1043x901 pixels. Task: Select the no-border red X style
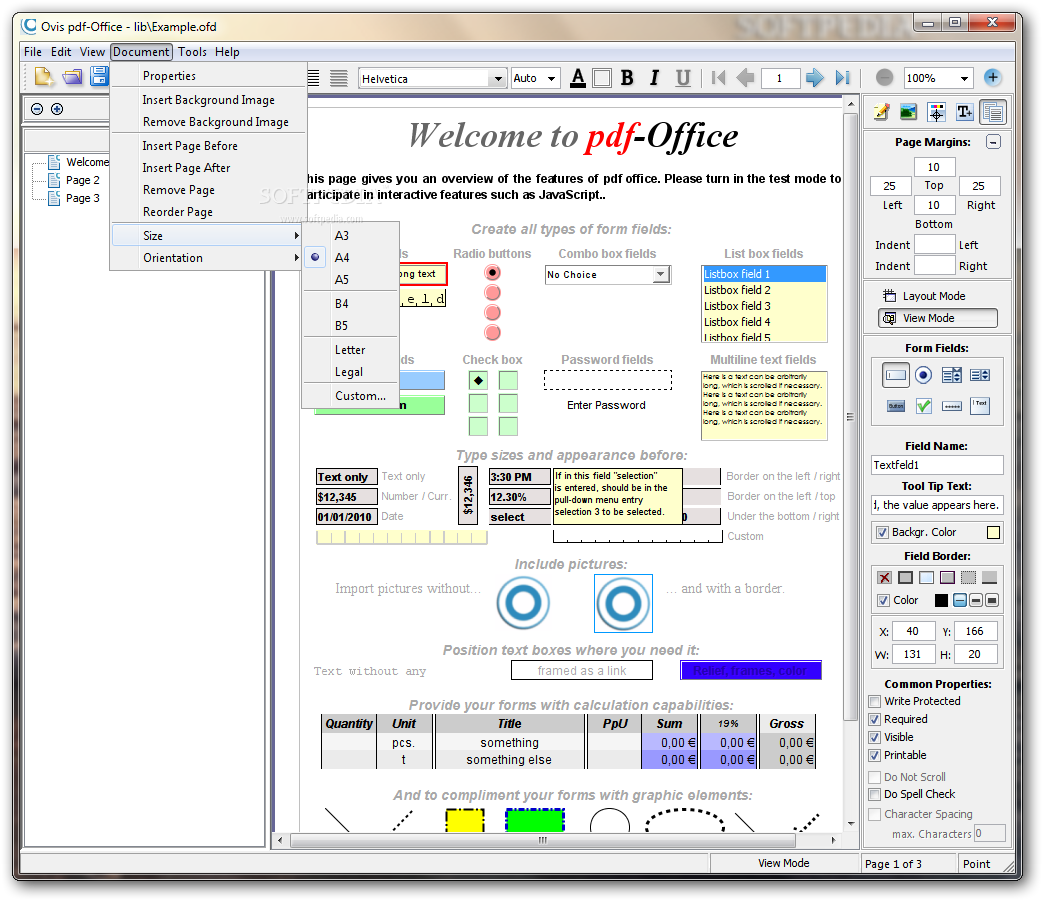click(883, 577)
